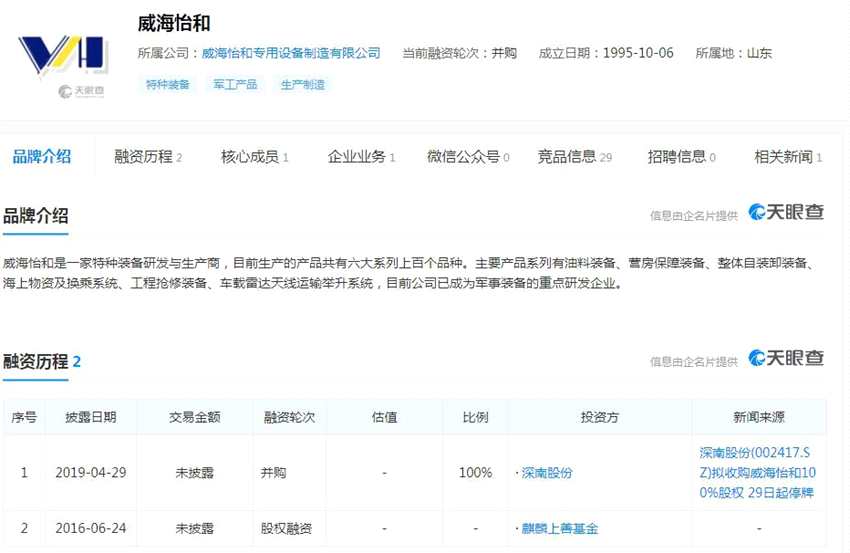Click the 品牌介绍 section heading
The width and height of the screenshot is (850, 553).
36,216
